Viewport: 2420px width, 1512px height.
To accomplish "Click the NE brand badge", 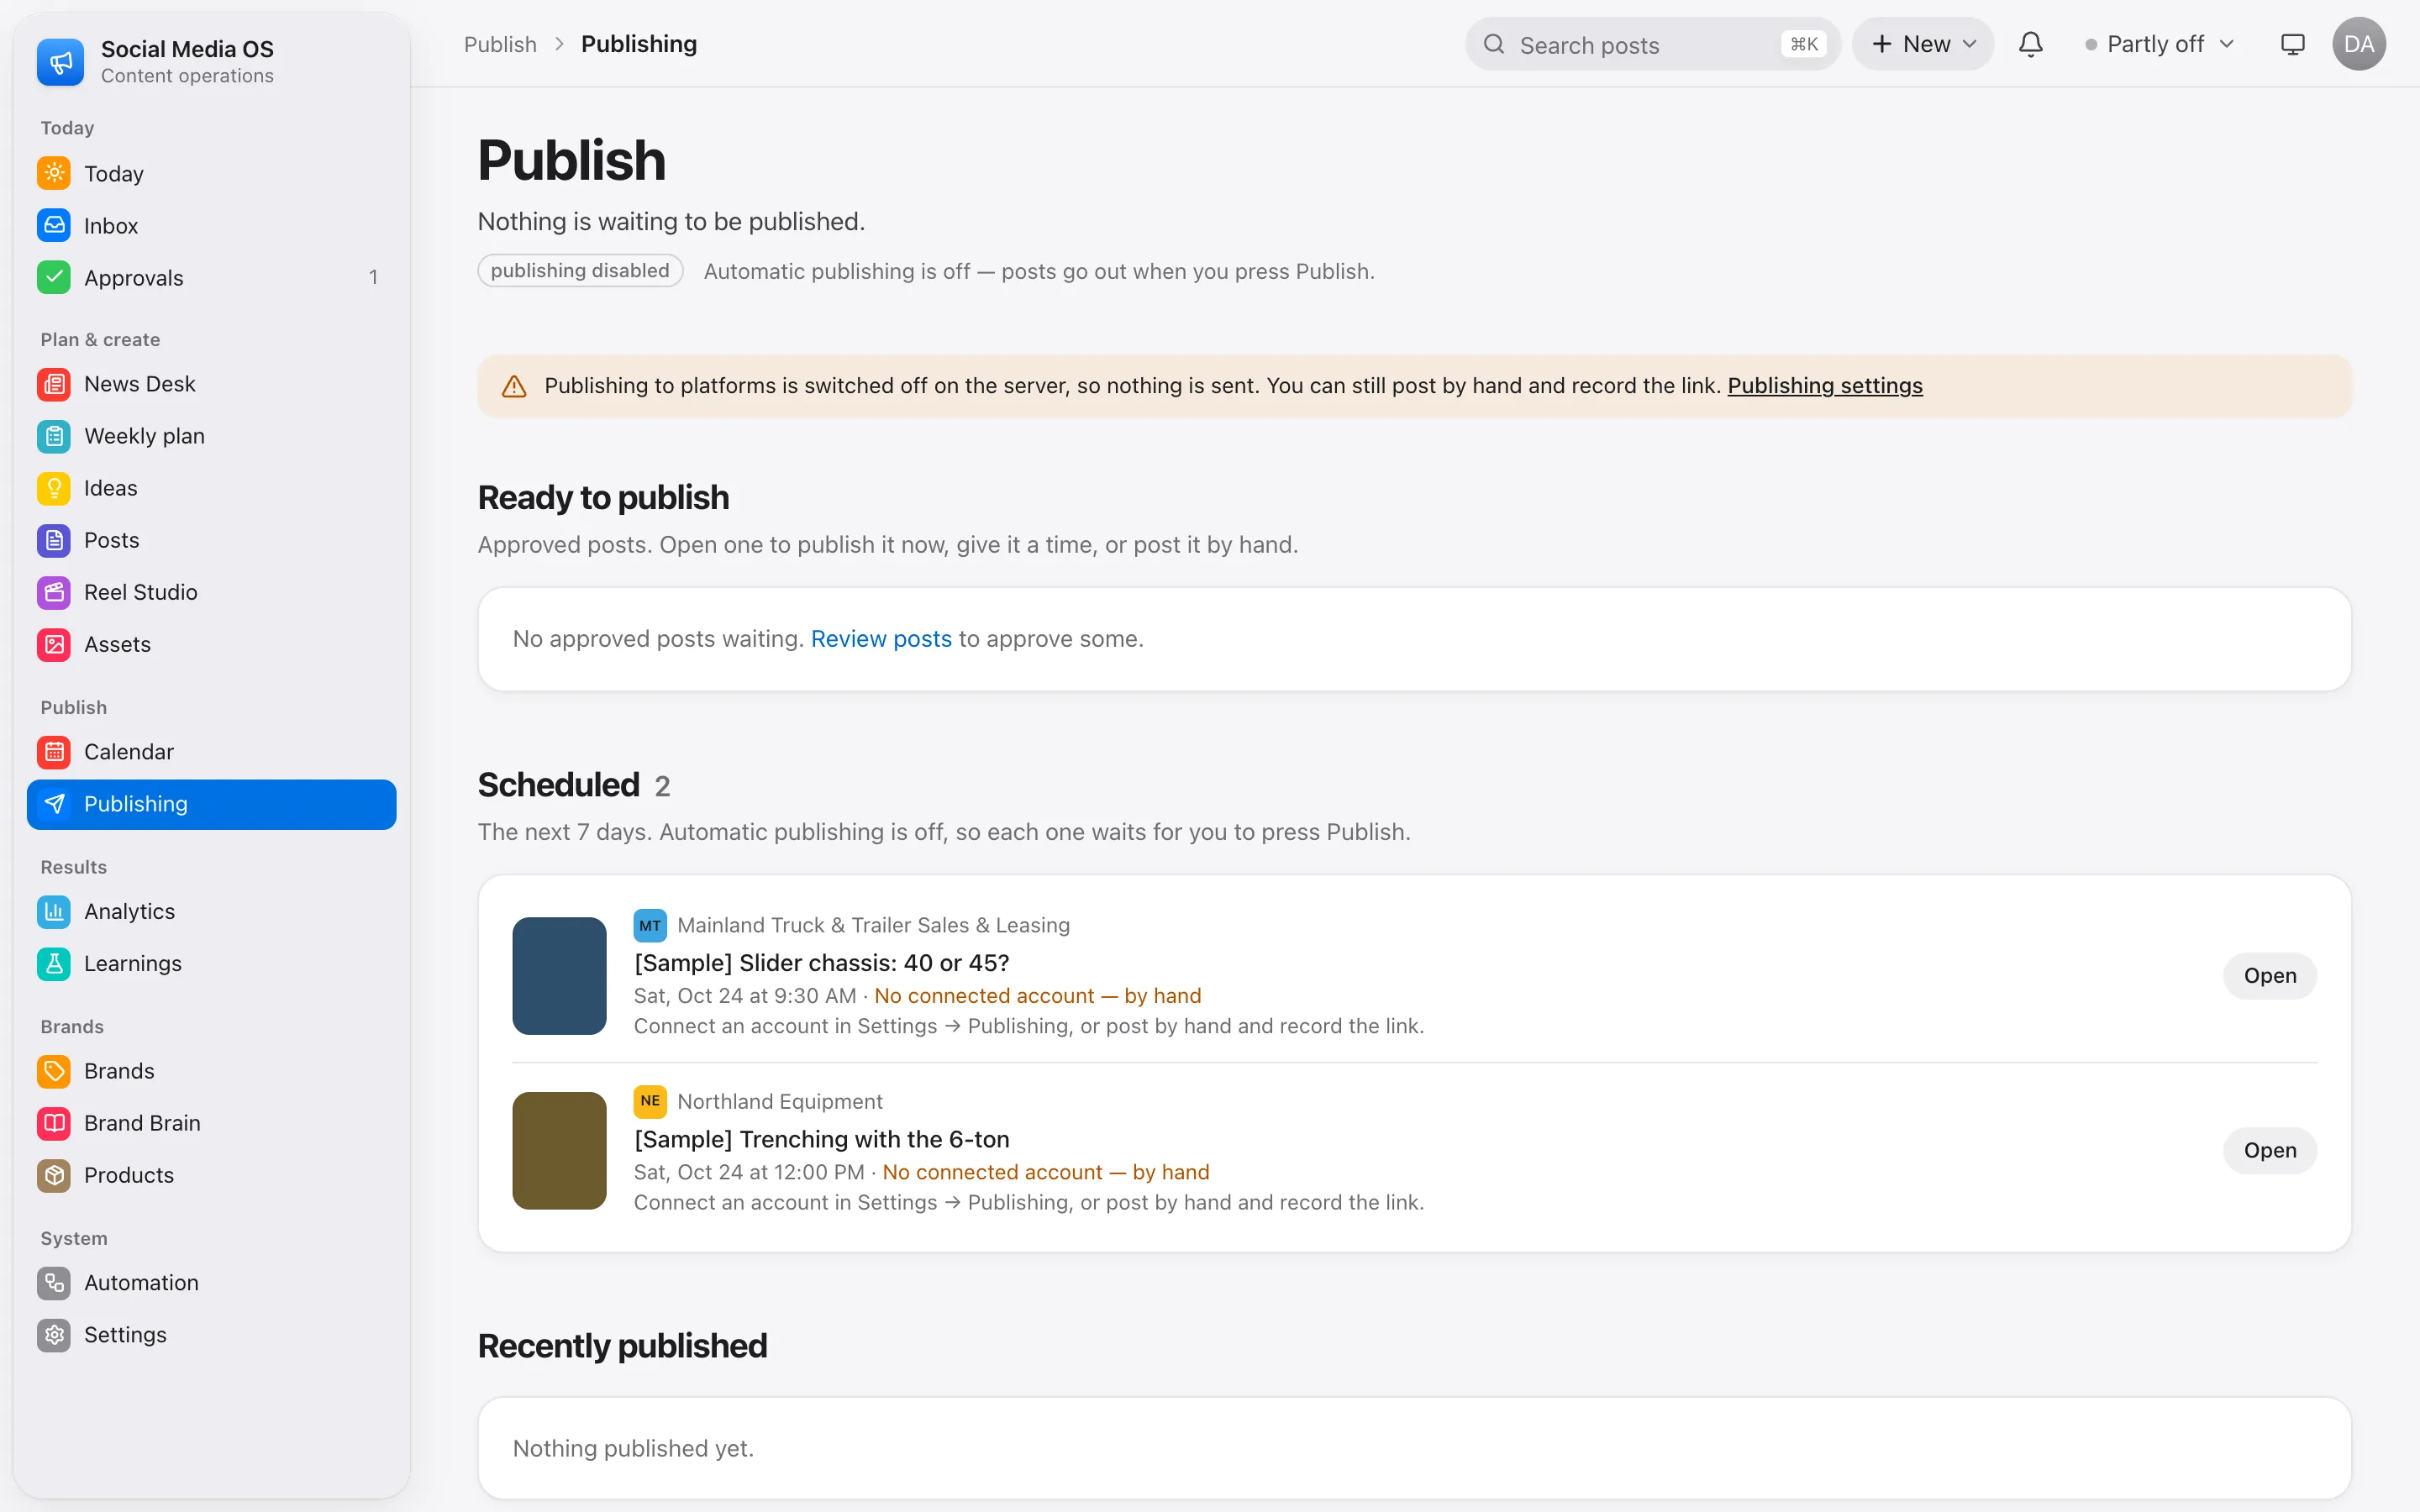I will pyautogui.click(x=650, y=1101).
